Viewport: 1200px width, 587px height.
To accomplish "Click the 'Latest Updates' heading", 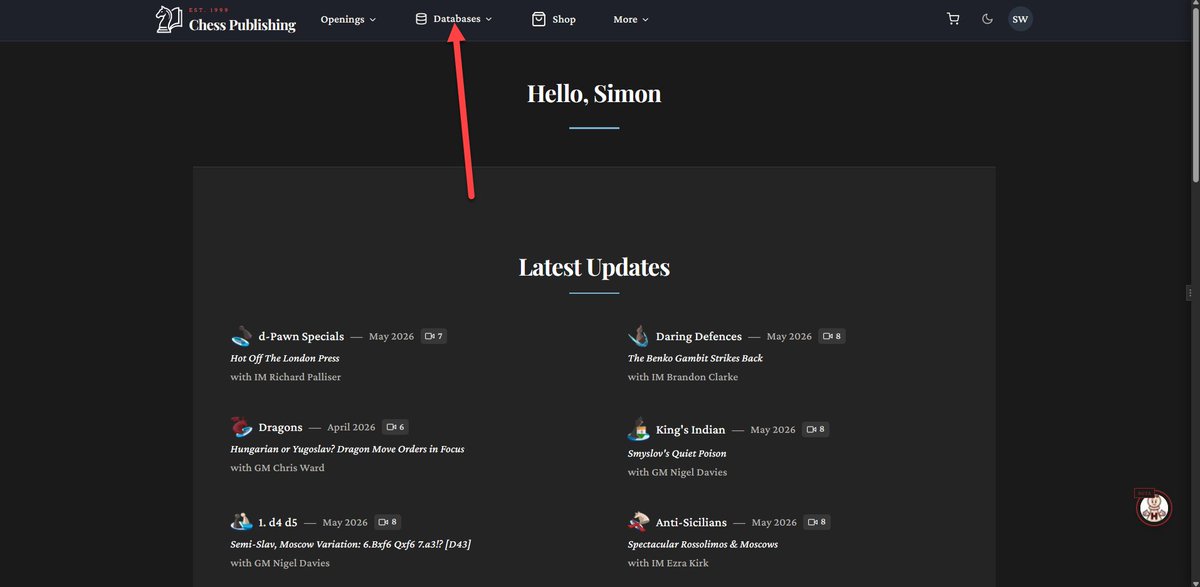I will (594, 267).
